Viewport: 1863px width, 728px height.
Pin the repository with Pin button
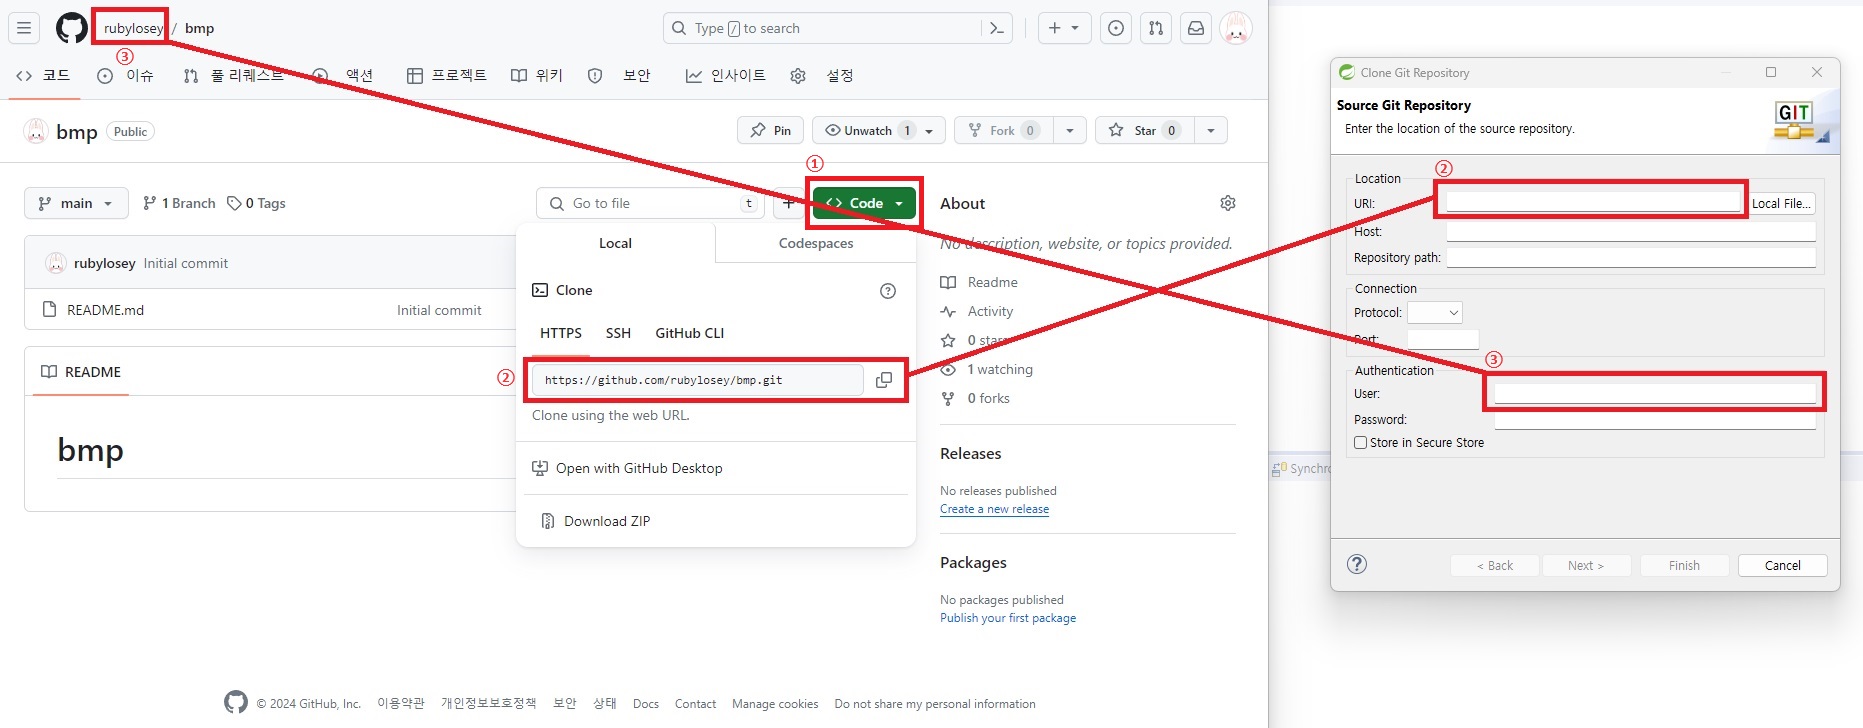[770, 130]
